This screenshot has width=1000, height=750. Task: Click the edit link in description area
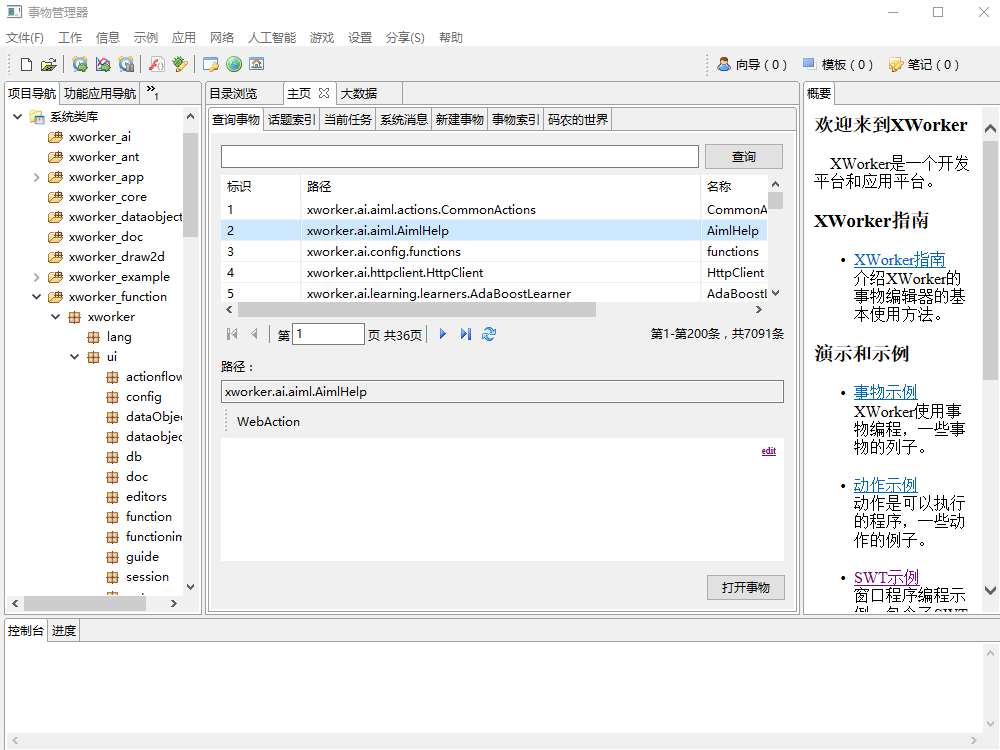click(x=768, y=451)
